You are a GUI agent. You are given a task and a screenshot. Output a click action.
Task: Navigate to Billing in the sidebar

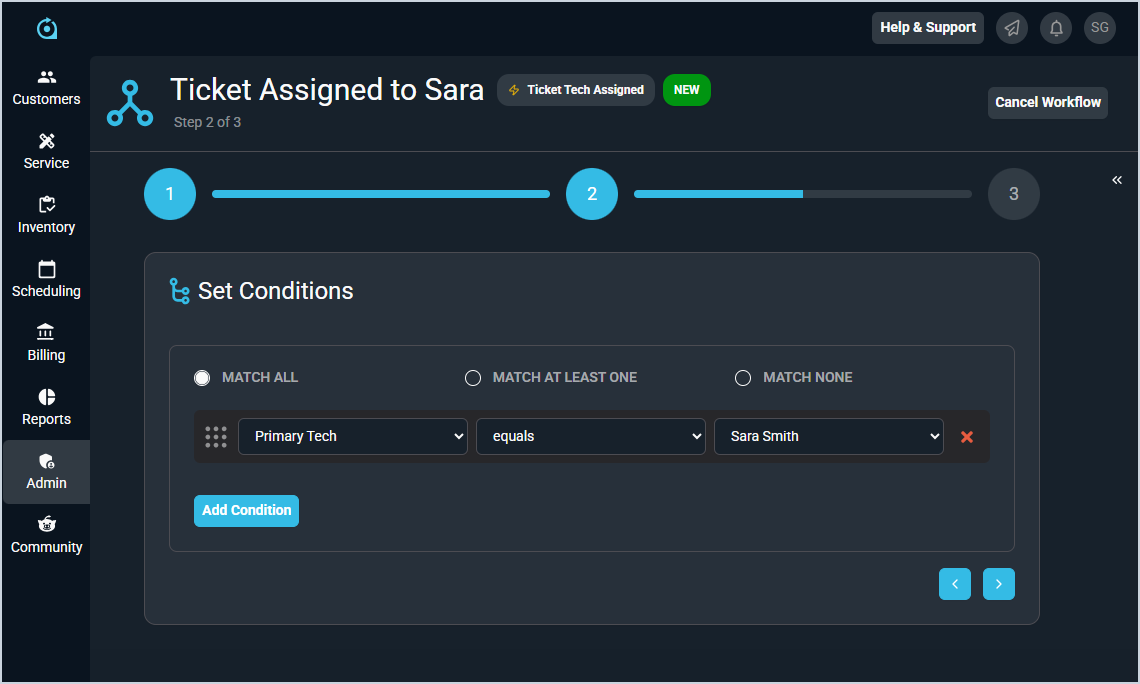point(46,344)
